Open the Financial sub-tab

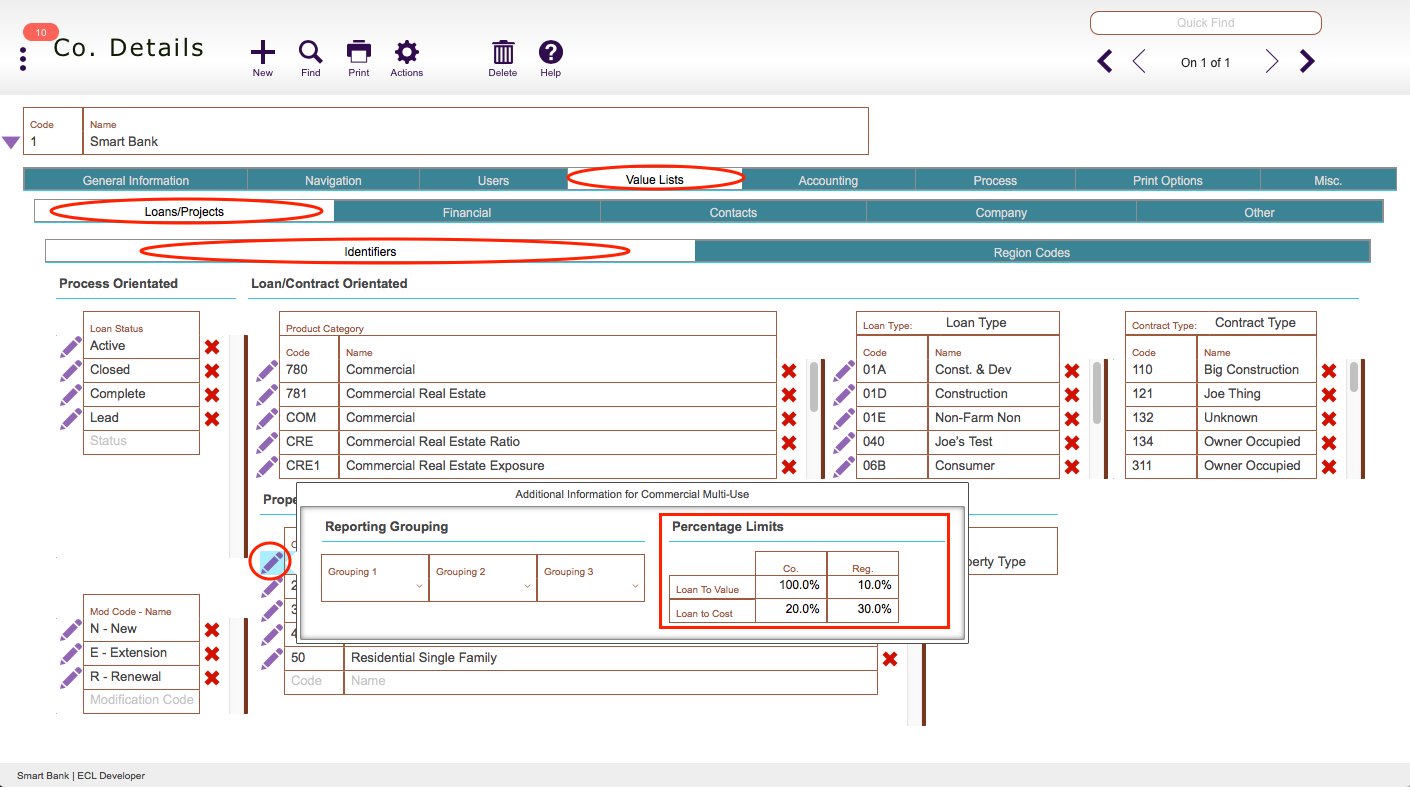pos(467,212)
